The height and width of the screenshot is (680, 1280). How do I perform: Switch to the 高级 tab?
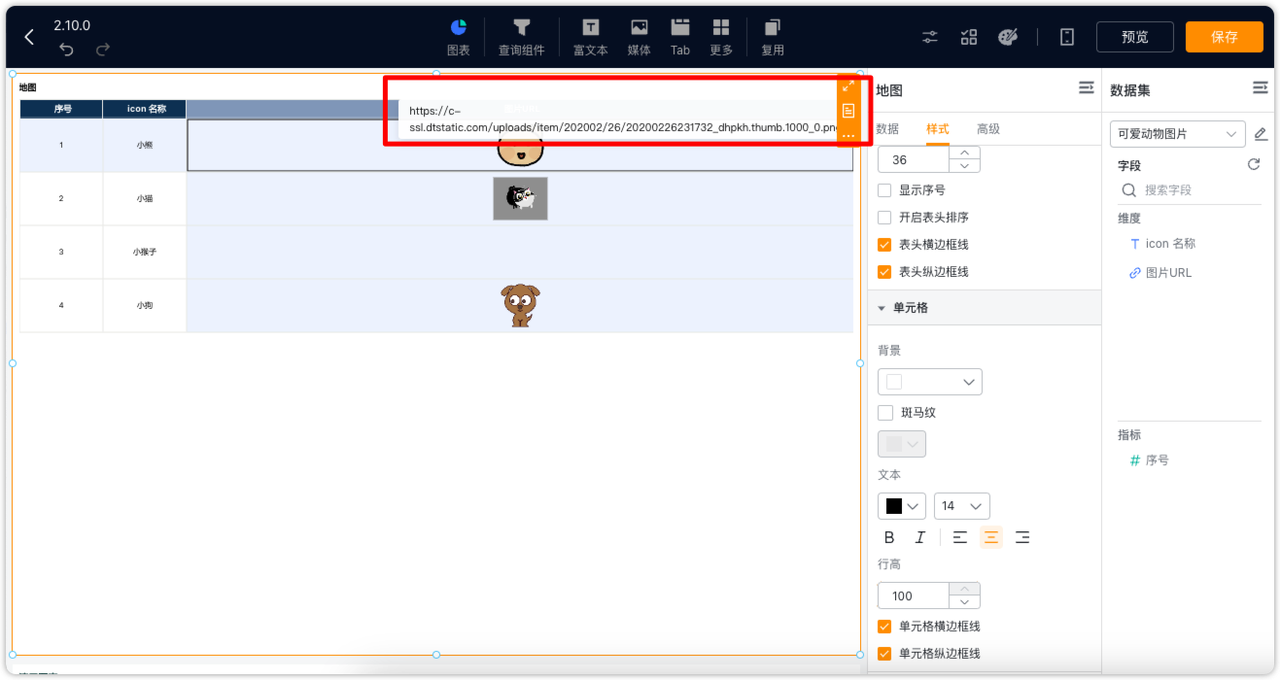tap(988, 129)
